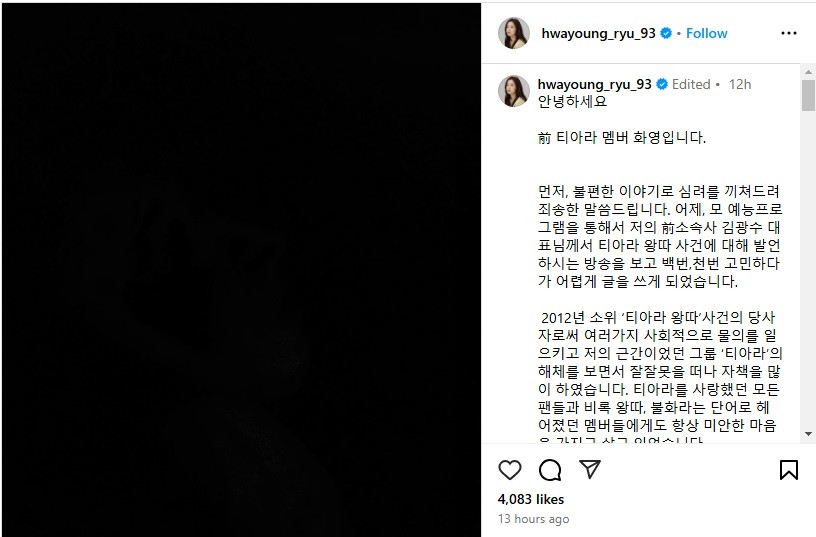Open comments with the speech bubble icon
Image resolution: width=816 pixels, height=537 pixels.
550,470
